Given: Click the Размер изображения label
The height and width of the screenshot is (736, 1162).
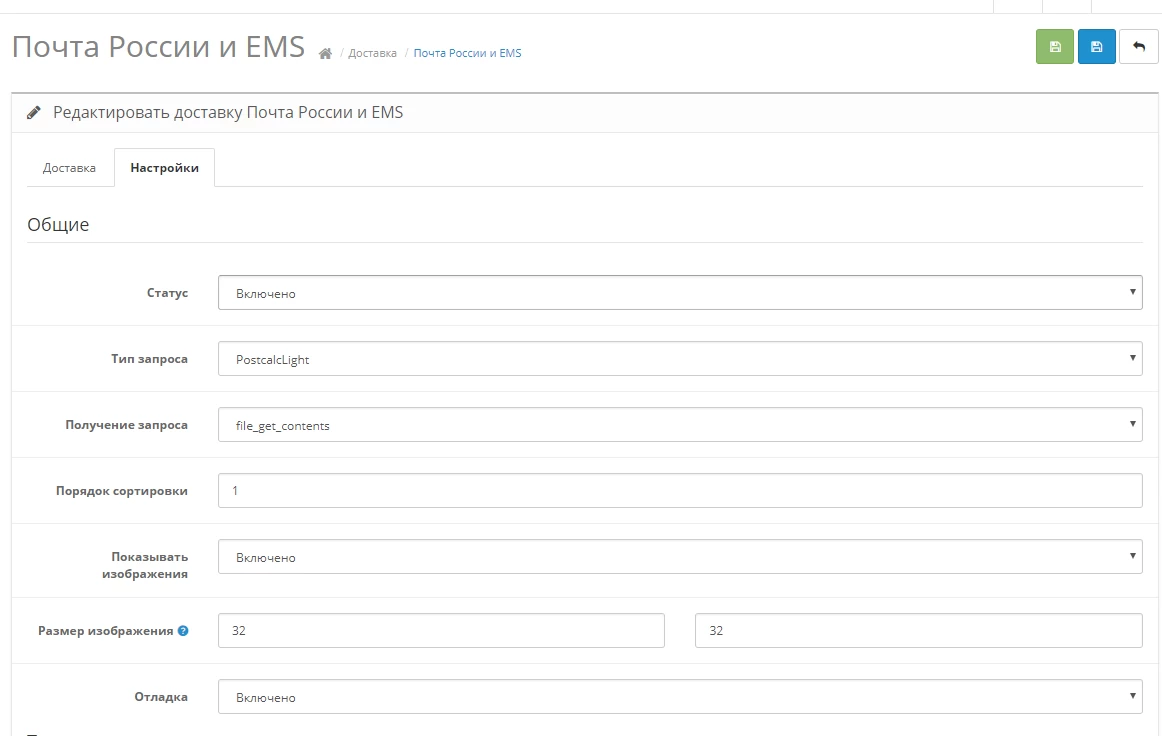Looking at the screenshot, I should point(105,631).
